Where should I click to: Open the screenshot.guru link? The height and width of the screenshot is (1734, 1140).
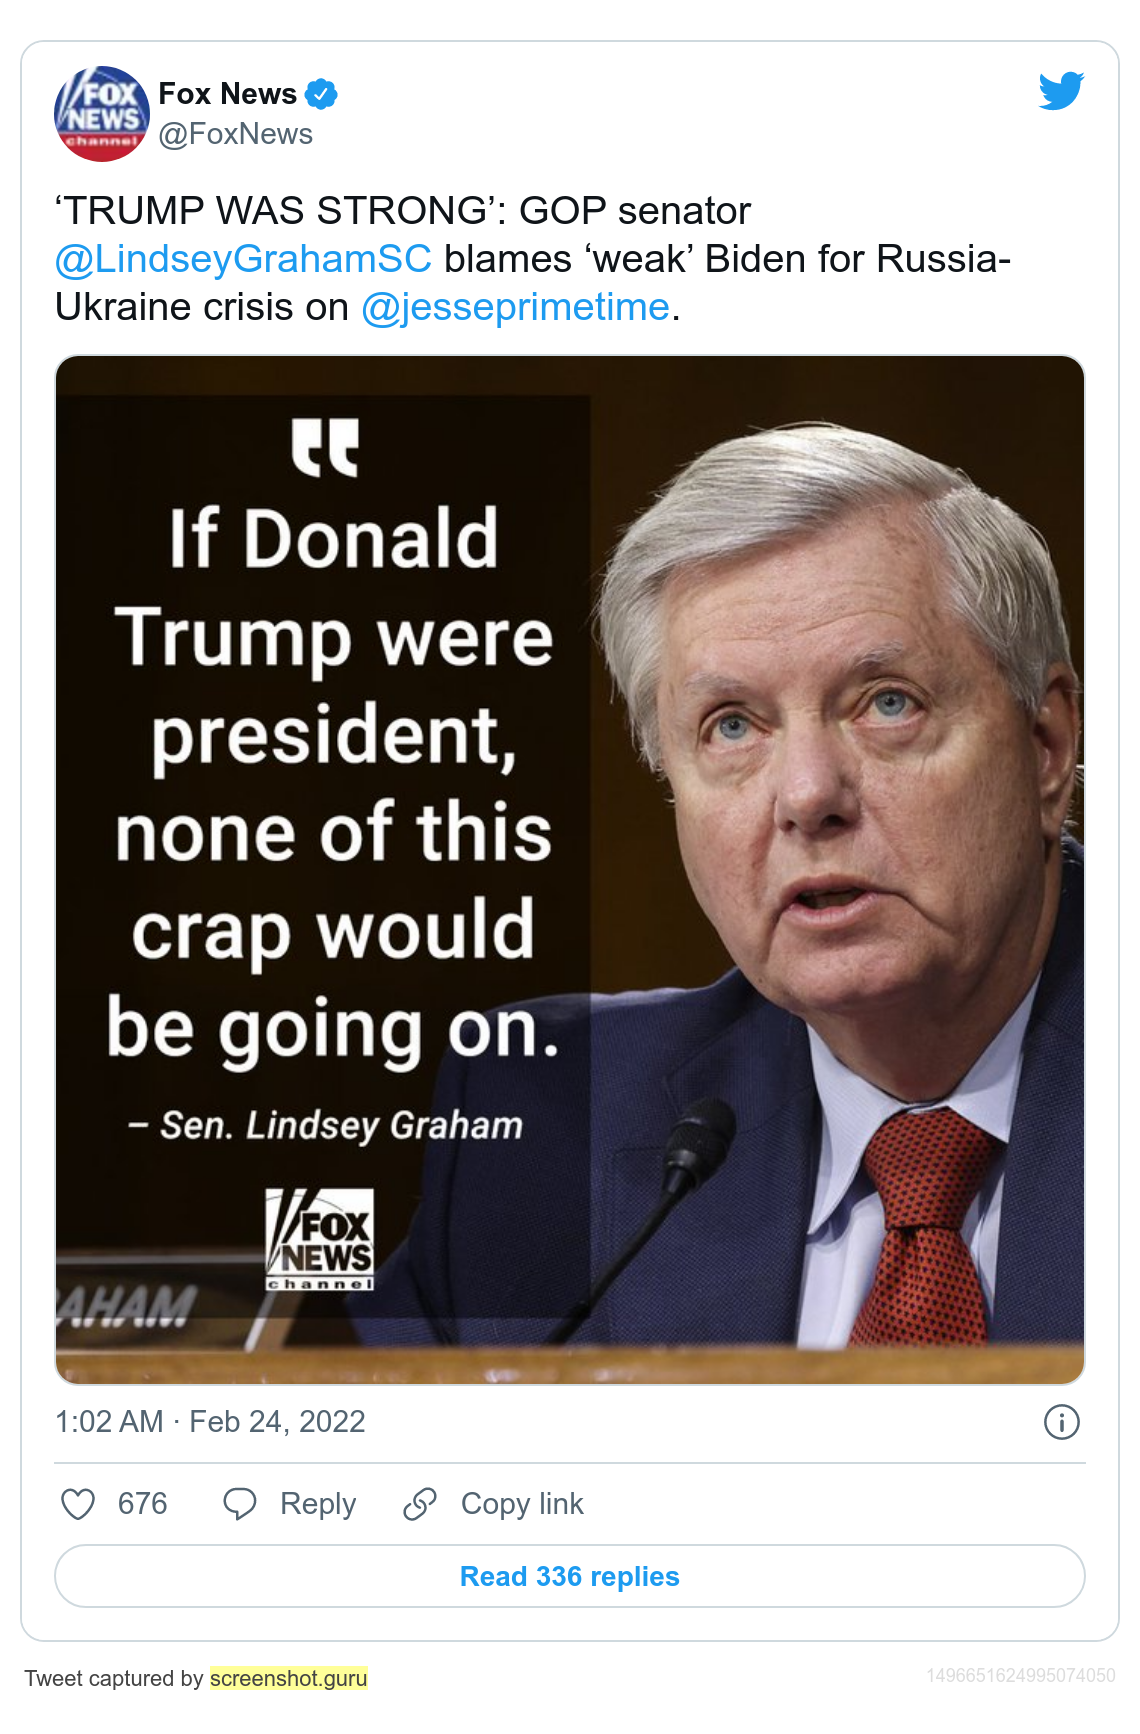click(289, 1678)
